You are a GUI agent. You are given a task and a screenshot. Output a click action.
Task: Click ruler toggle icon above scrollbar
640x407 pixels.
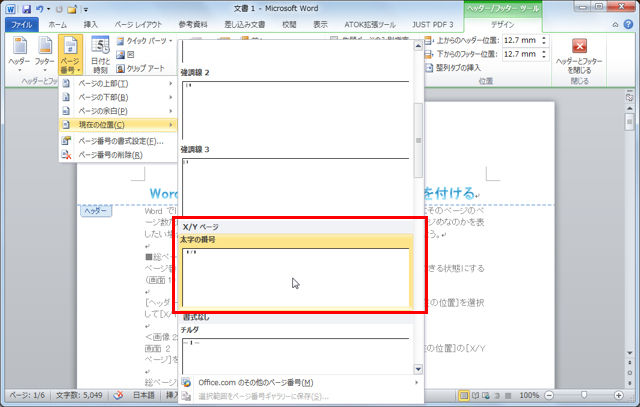[630, 97]
